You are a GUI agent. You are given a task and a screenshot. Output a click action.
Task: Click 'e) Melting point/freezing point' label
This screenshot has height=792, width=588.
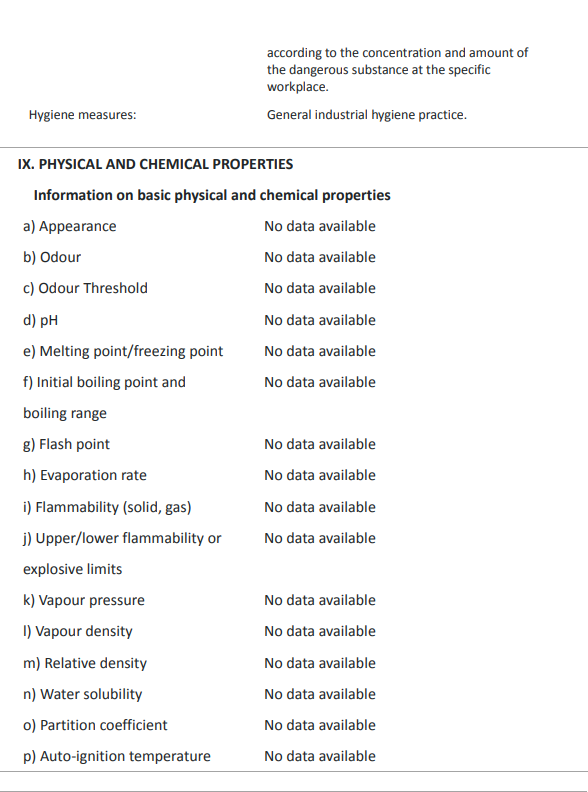pyautogui.click(x=123, y=351)
